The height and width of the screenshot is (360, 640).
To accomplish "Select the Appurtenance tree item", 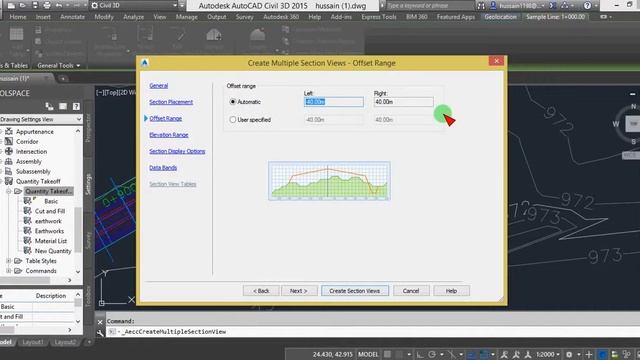I will click(35, 131).
